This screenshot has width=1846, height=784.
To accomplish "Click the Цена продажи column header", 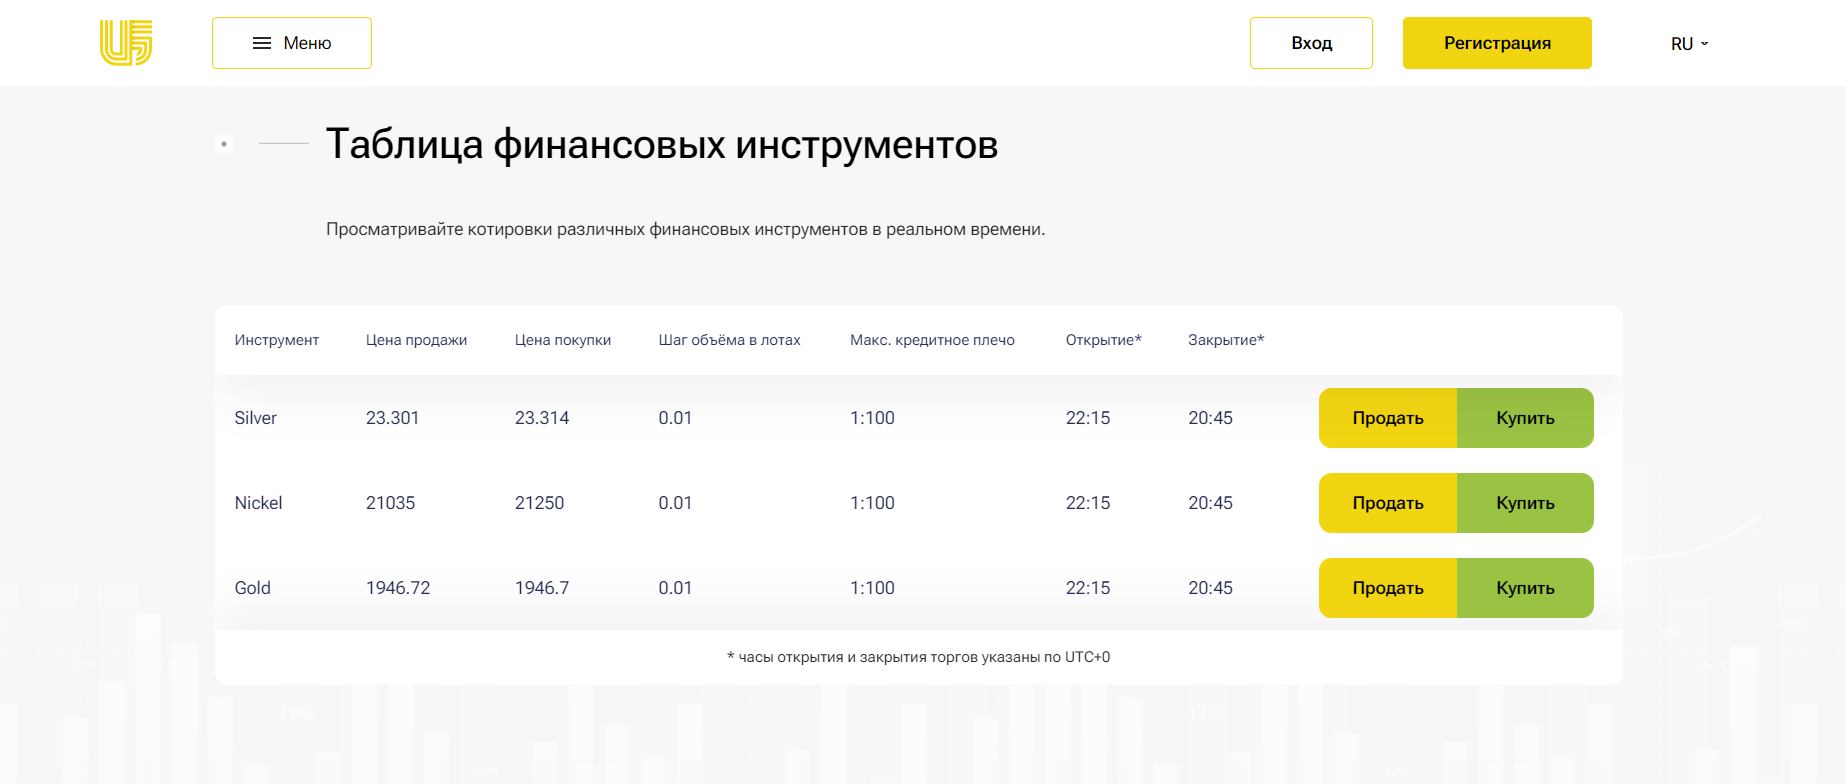I will coord(416,340).
